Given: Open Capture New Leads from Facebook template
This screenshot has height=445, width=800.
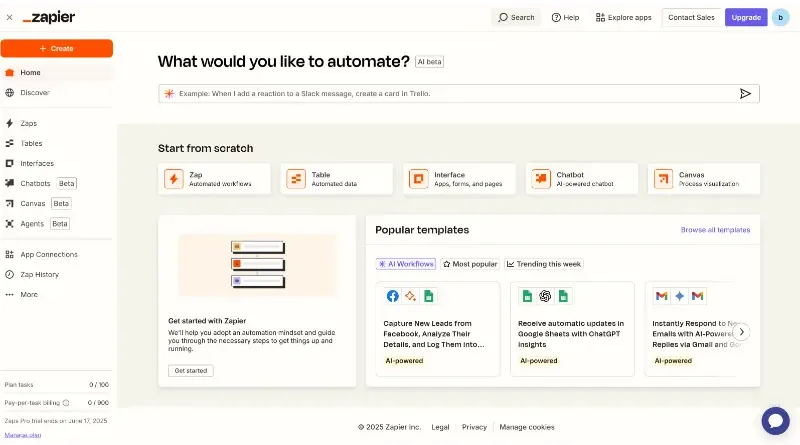Looking at the screenshot, I should tap(438, 329).
